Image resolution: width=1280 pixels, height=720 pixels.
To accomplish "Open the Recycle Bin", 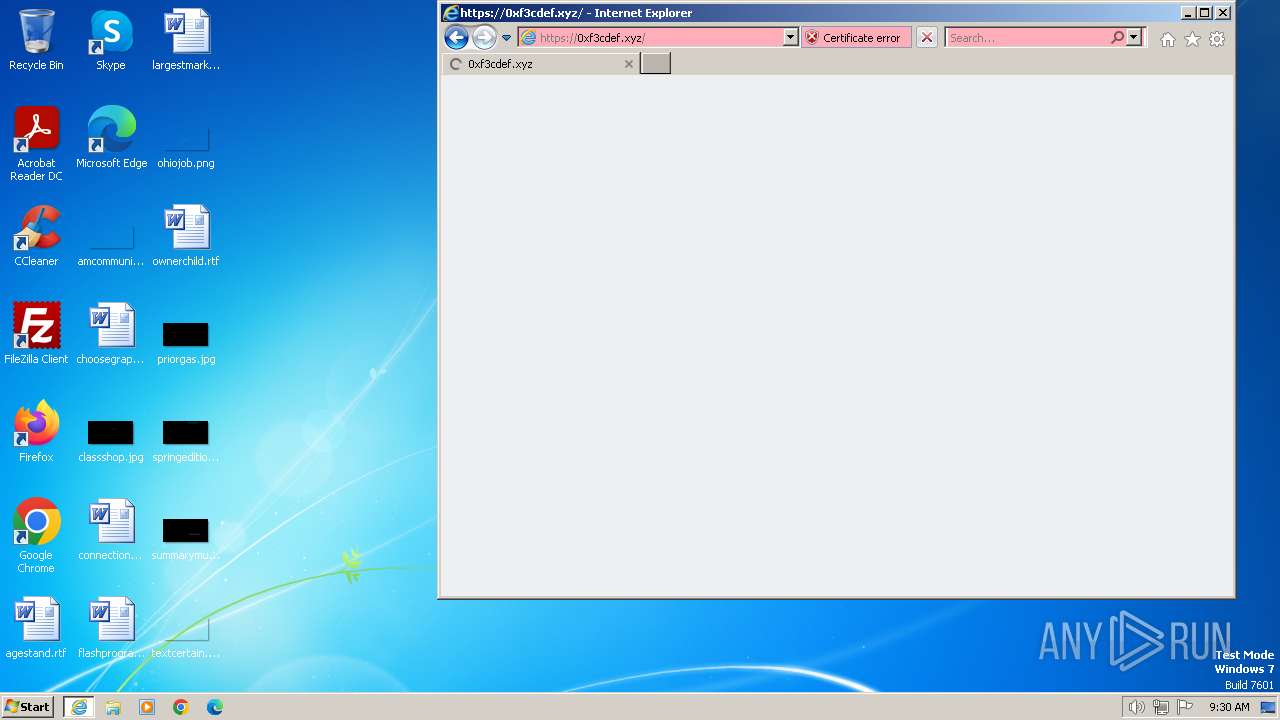I will pyautogui.click(x=36, y=40).
